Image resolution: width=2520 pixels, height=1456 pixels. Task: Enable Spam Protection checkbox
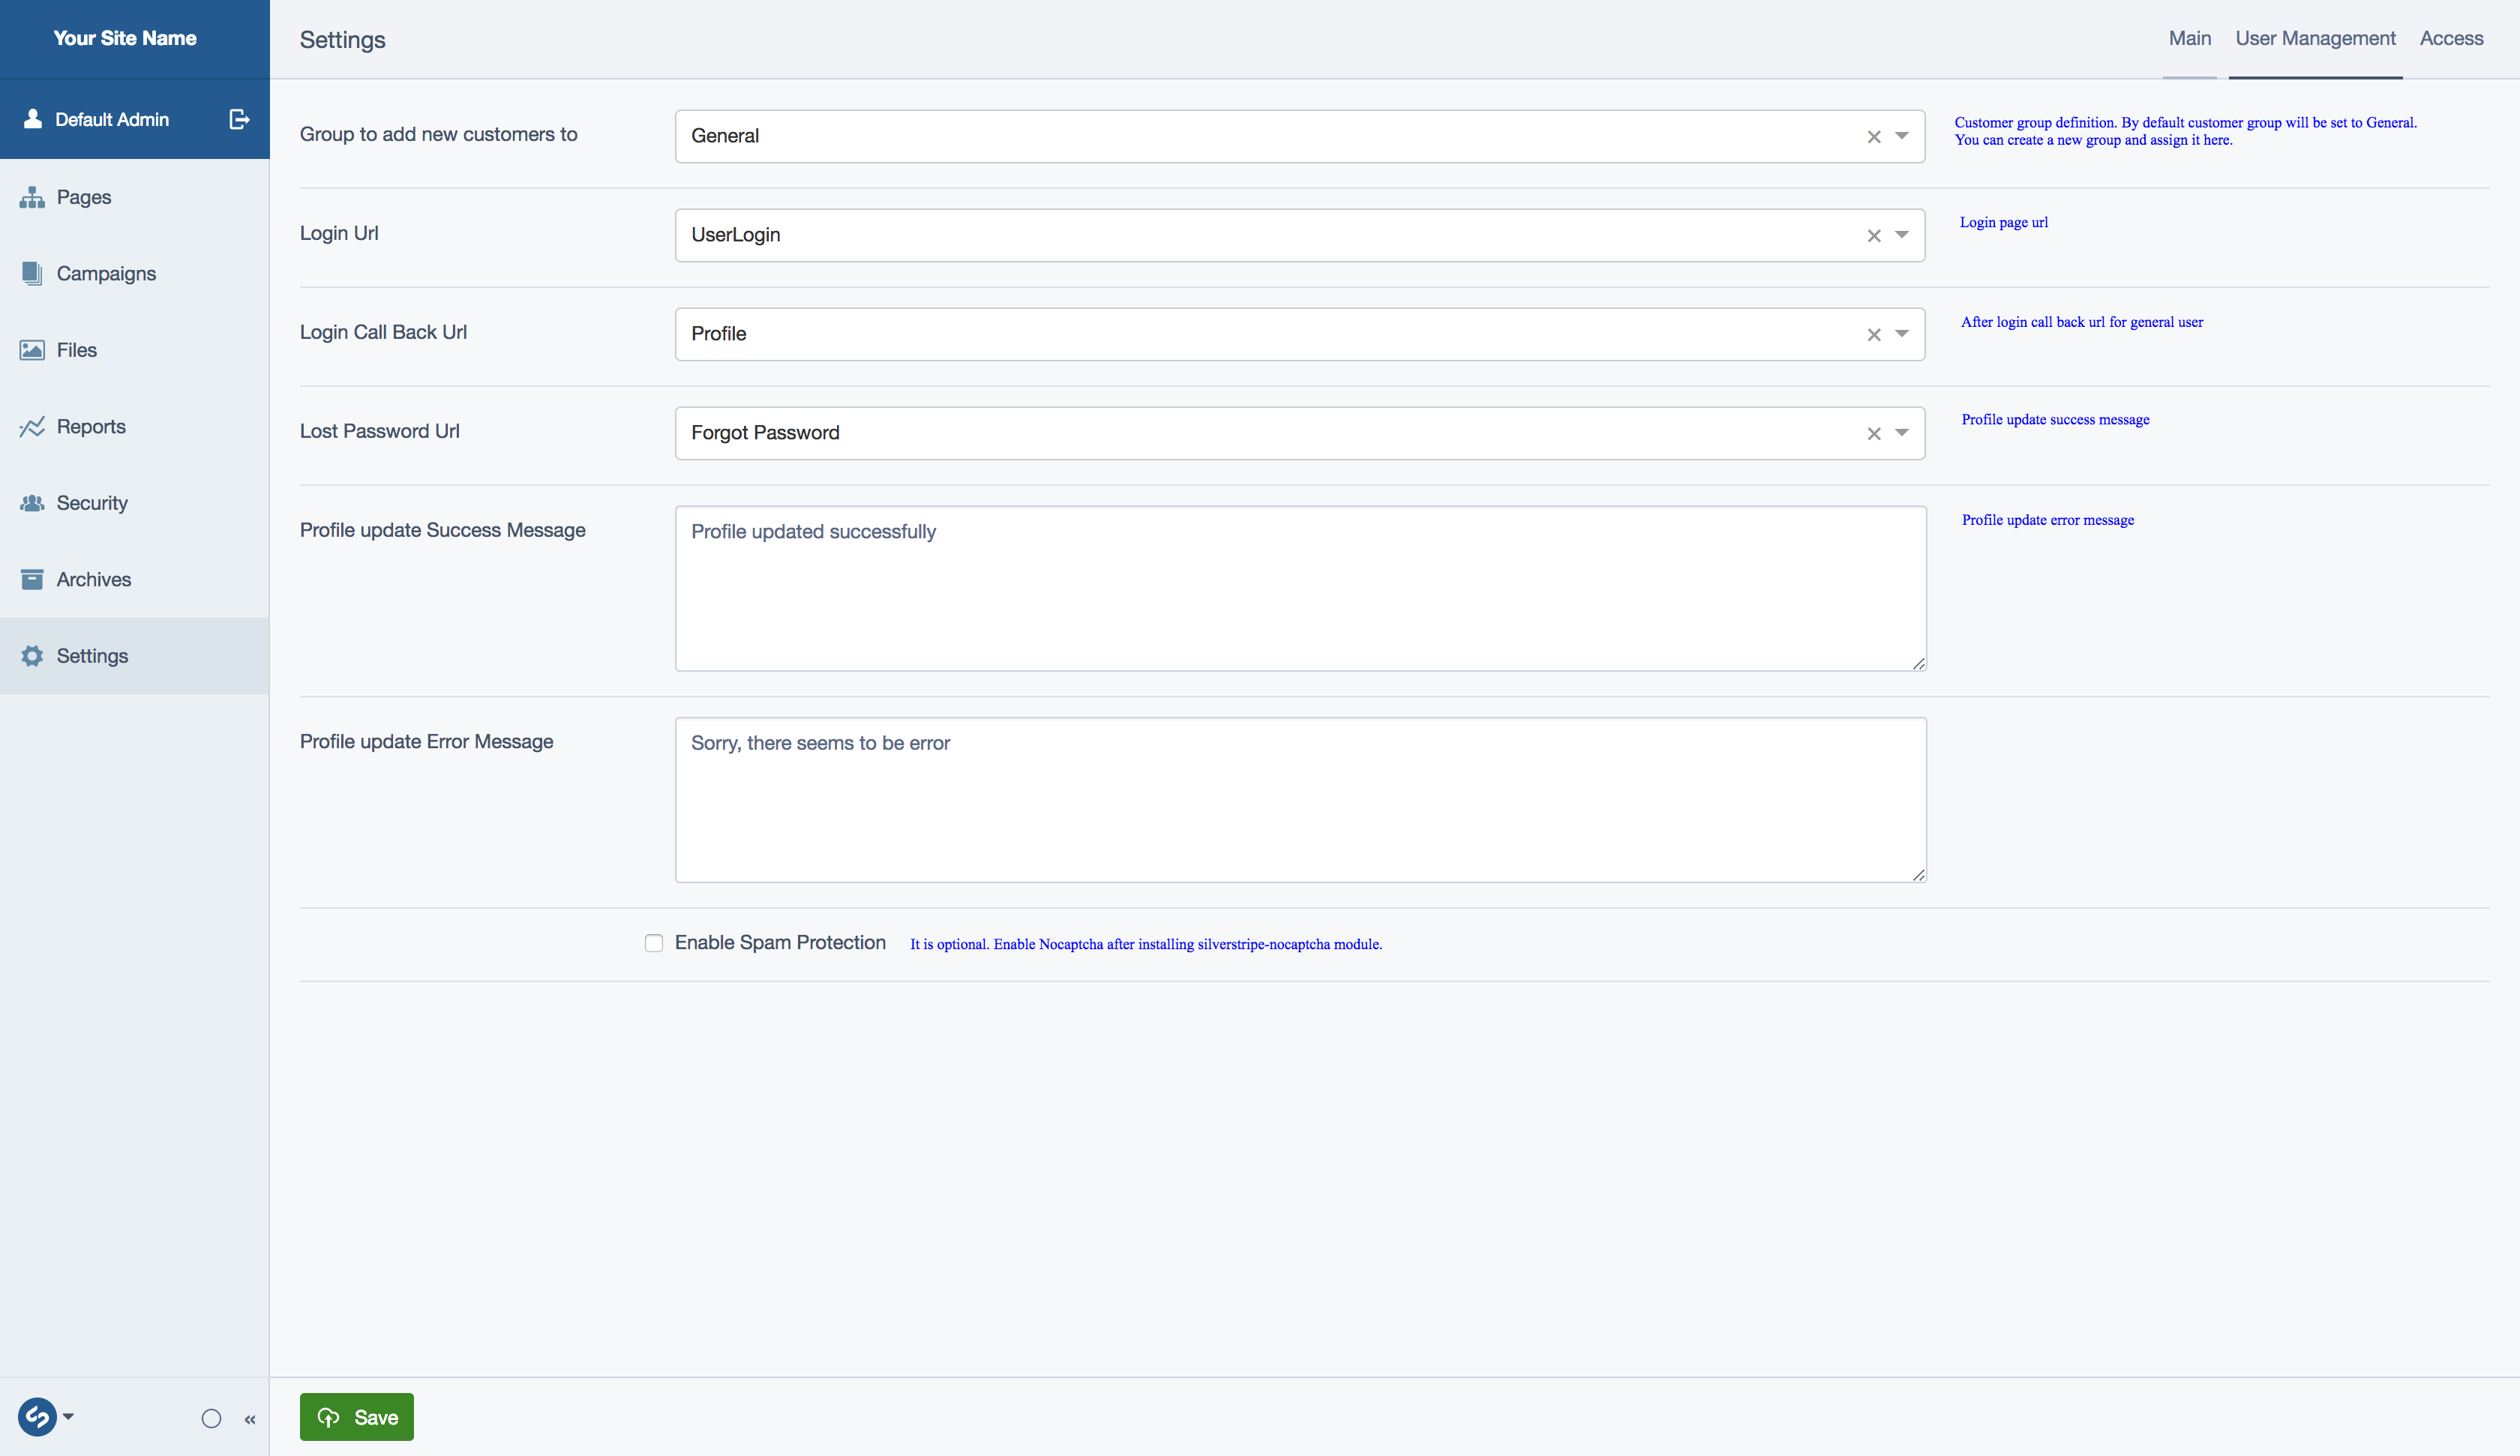[x=654, y=943]
